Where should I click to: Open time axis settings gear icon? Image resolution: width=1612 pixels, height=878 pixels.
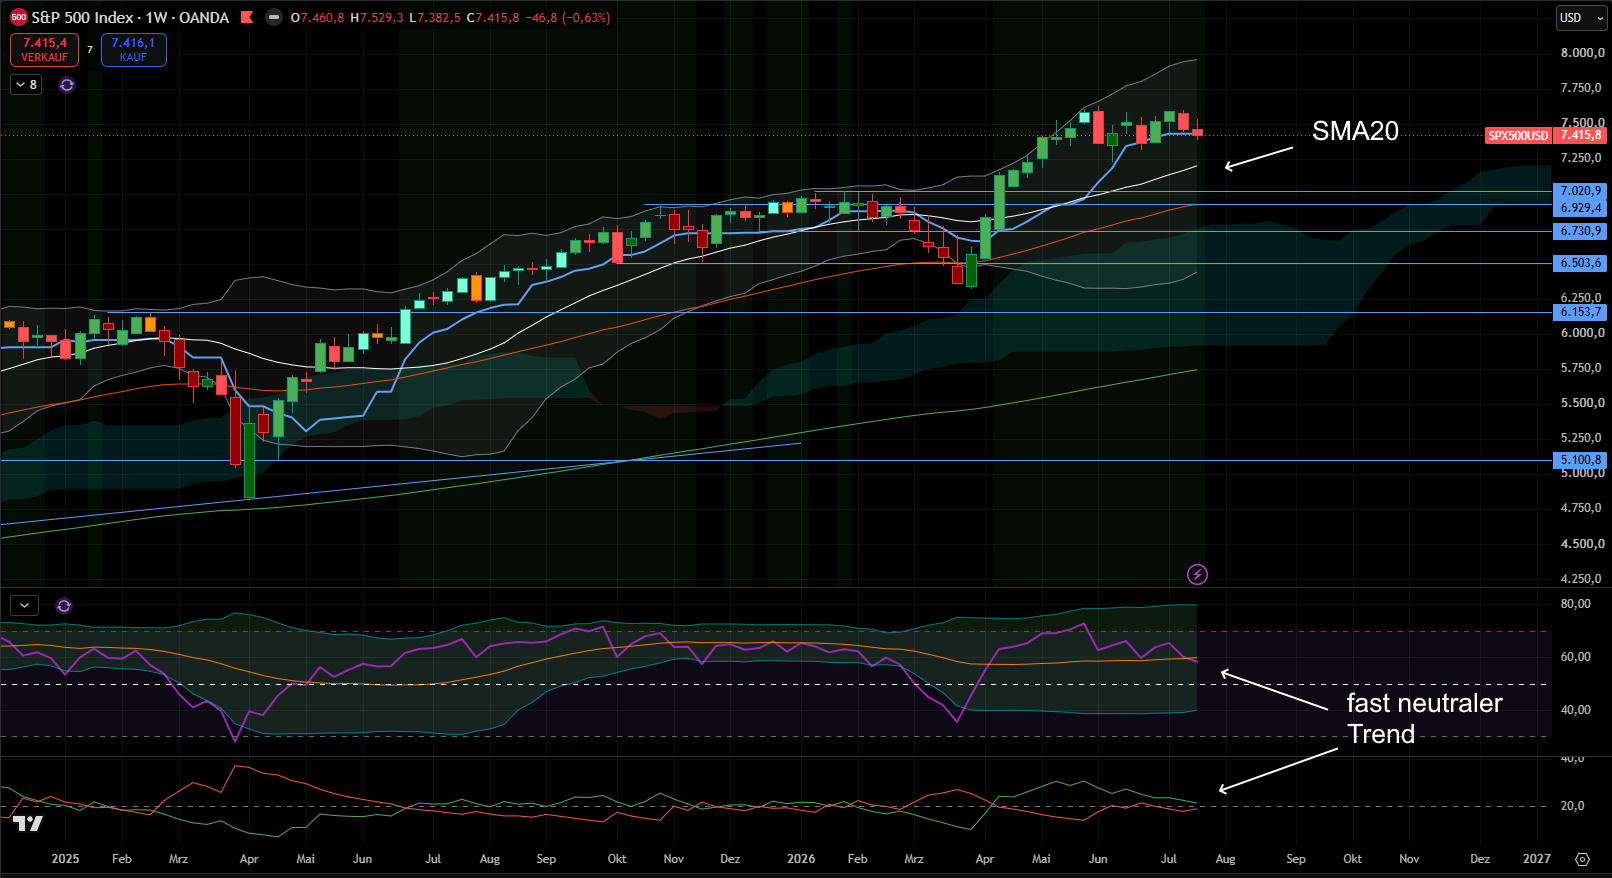point(1582,859)
